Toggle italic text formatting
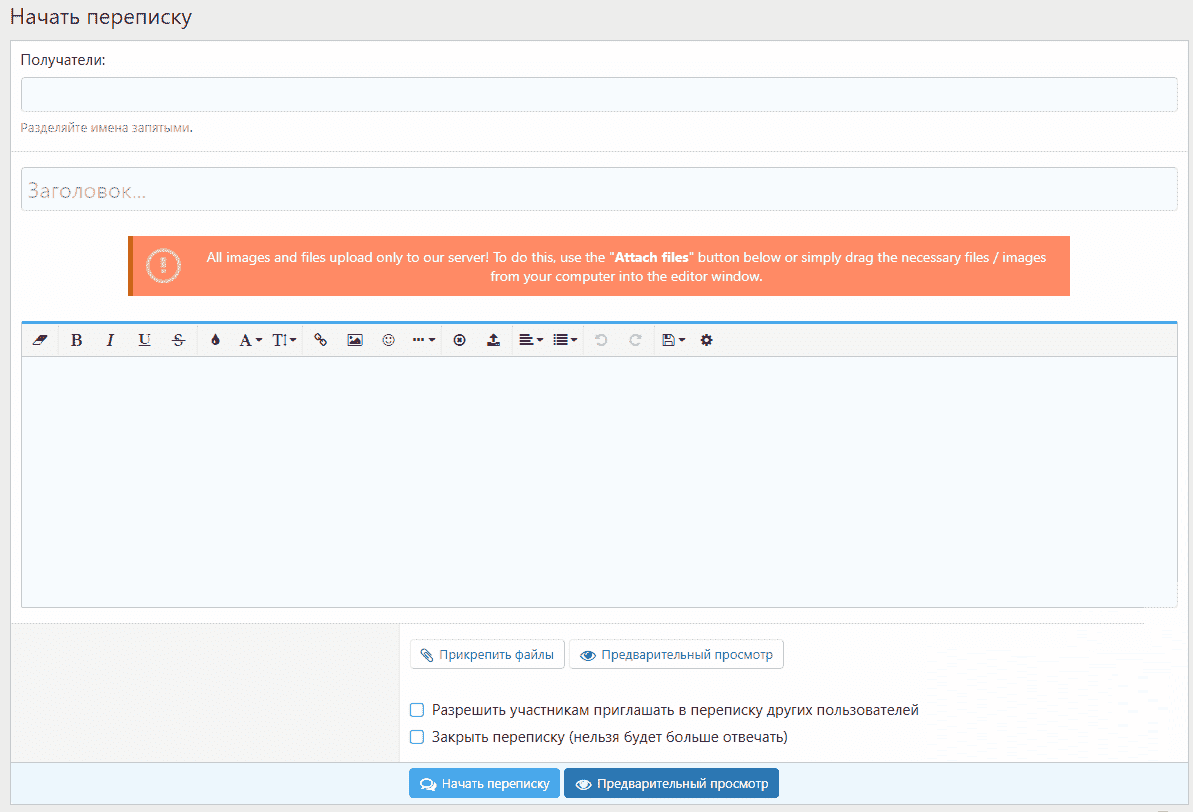Viewport: 1193px width, 812px height. [x=110, y=340]
